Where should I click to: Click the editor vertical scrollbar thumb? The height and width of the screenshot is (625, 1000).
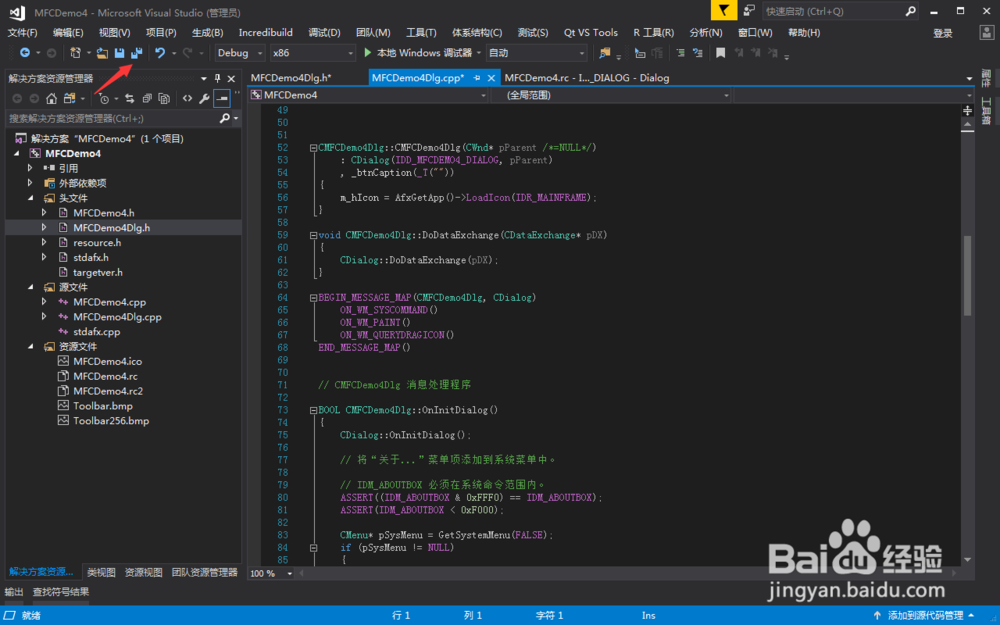point(967,276)
